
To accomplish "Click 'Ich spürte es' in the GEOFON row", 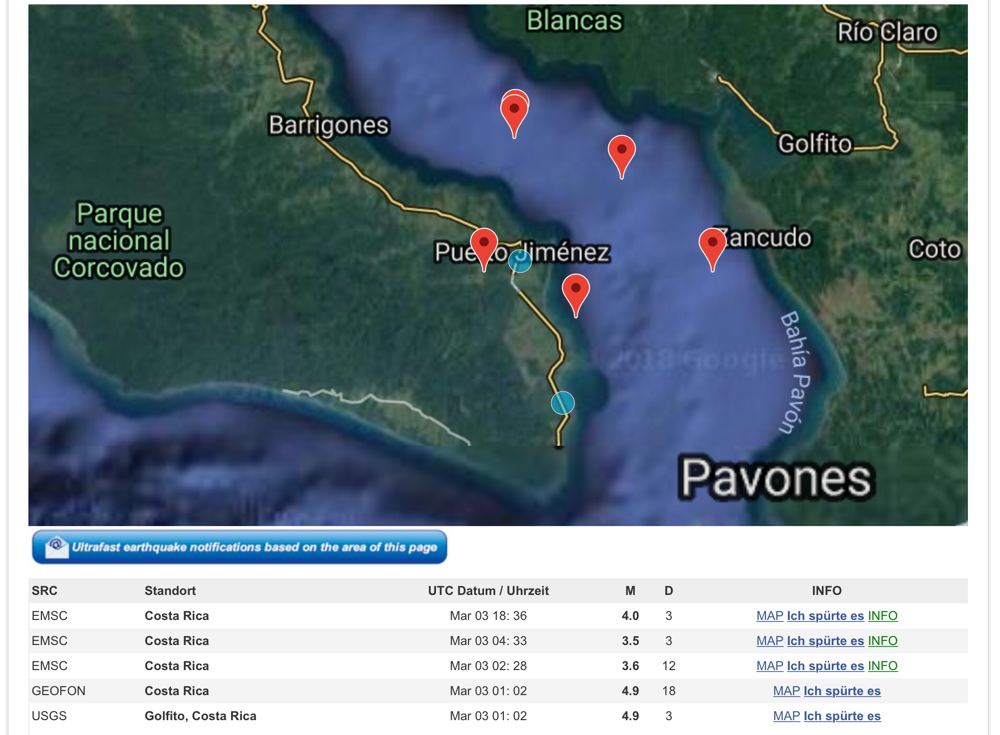I will tap(842, 691).
